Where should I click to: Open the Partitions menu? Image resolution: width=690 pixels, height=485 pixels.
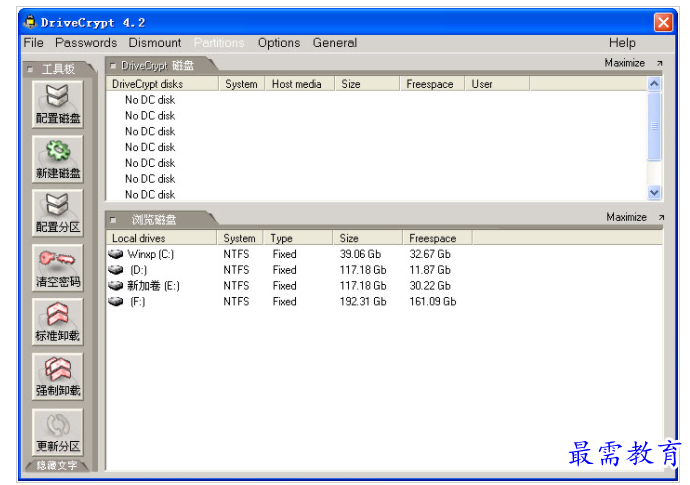pos(219,43)
